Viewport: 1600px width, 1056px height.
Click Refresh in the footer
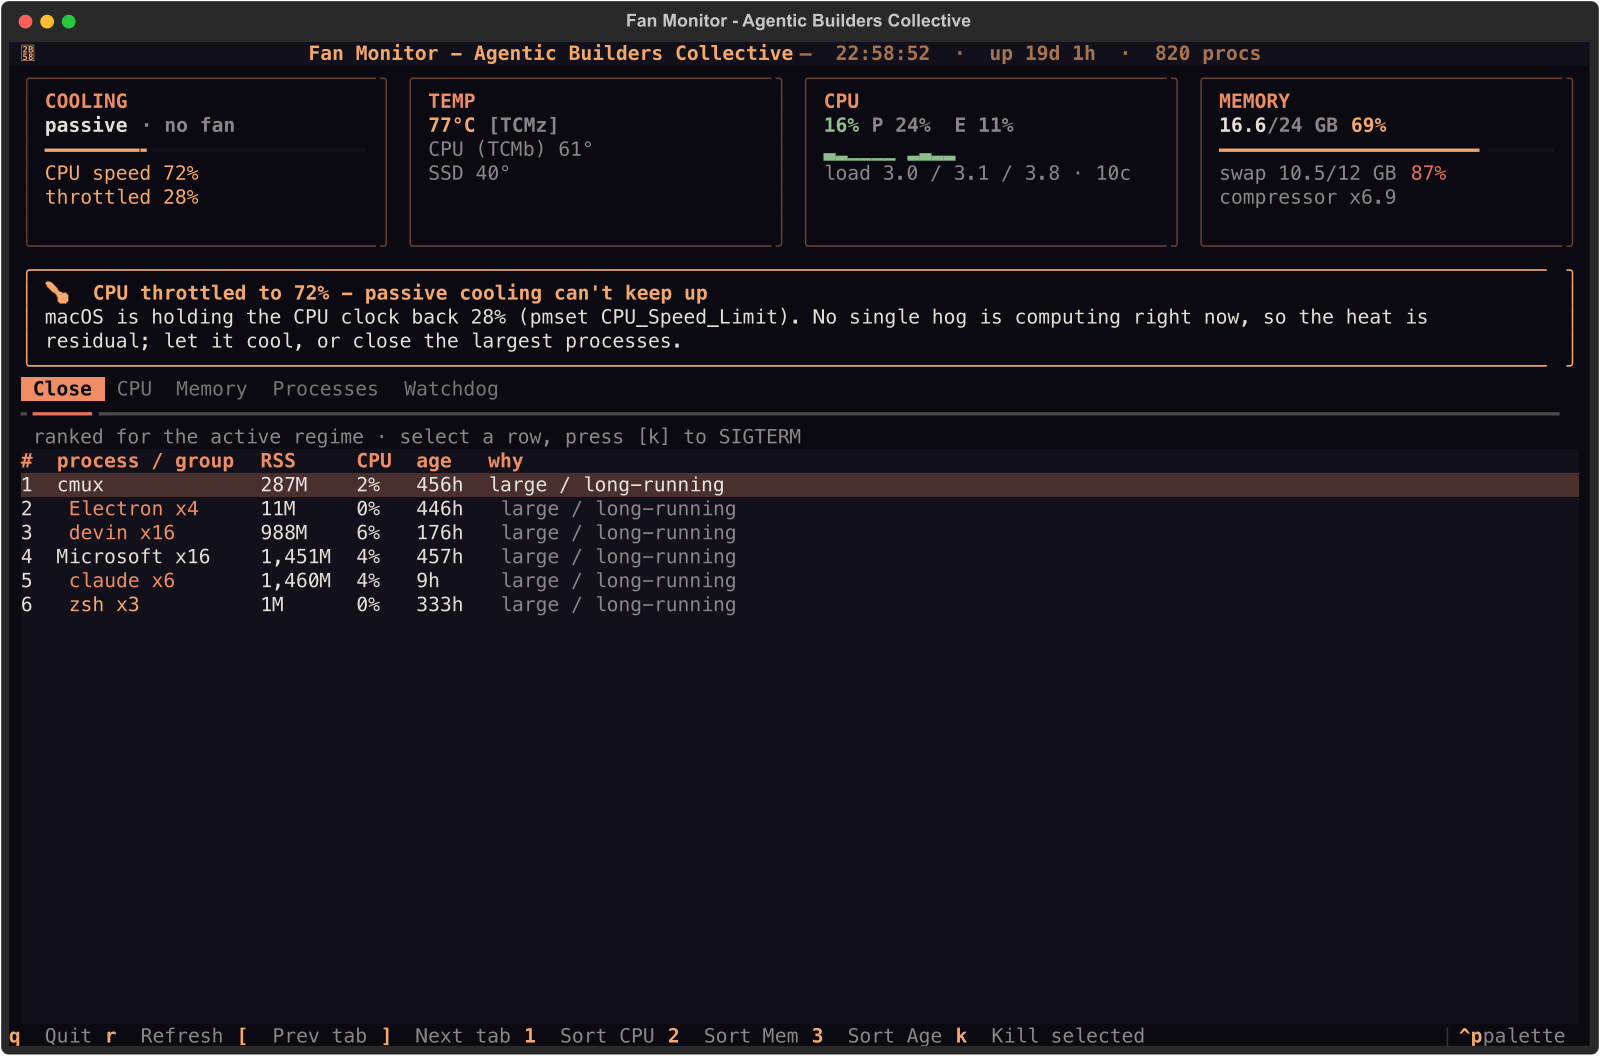click(x=164, y=1036)
